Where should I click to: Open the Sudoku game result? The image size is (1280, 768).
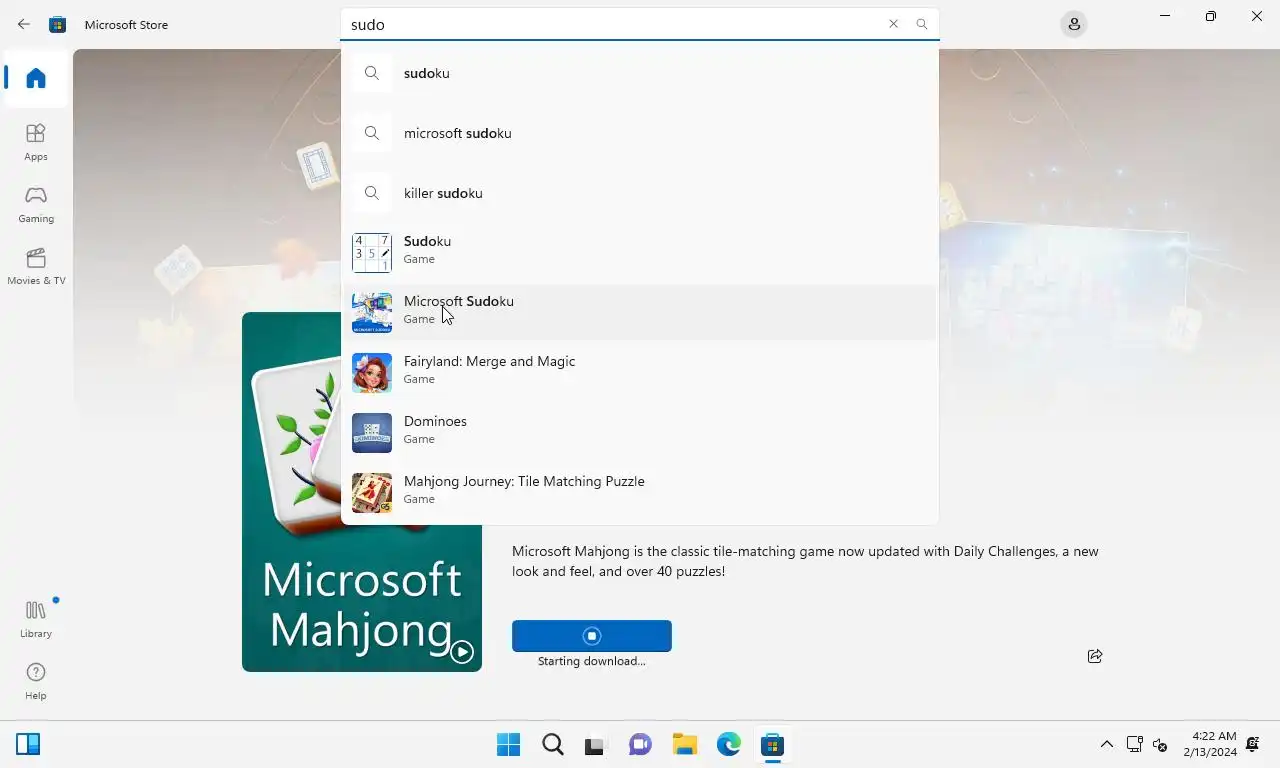click(x=640, y=251)
